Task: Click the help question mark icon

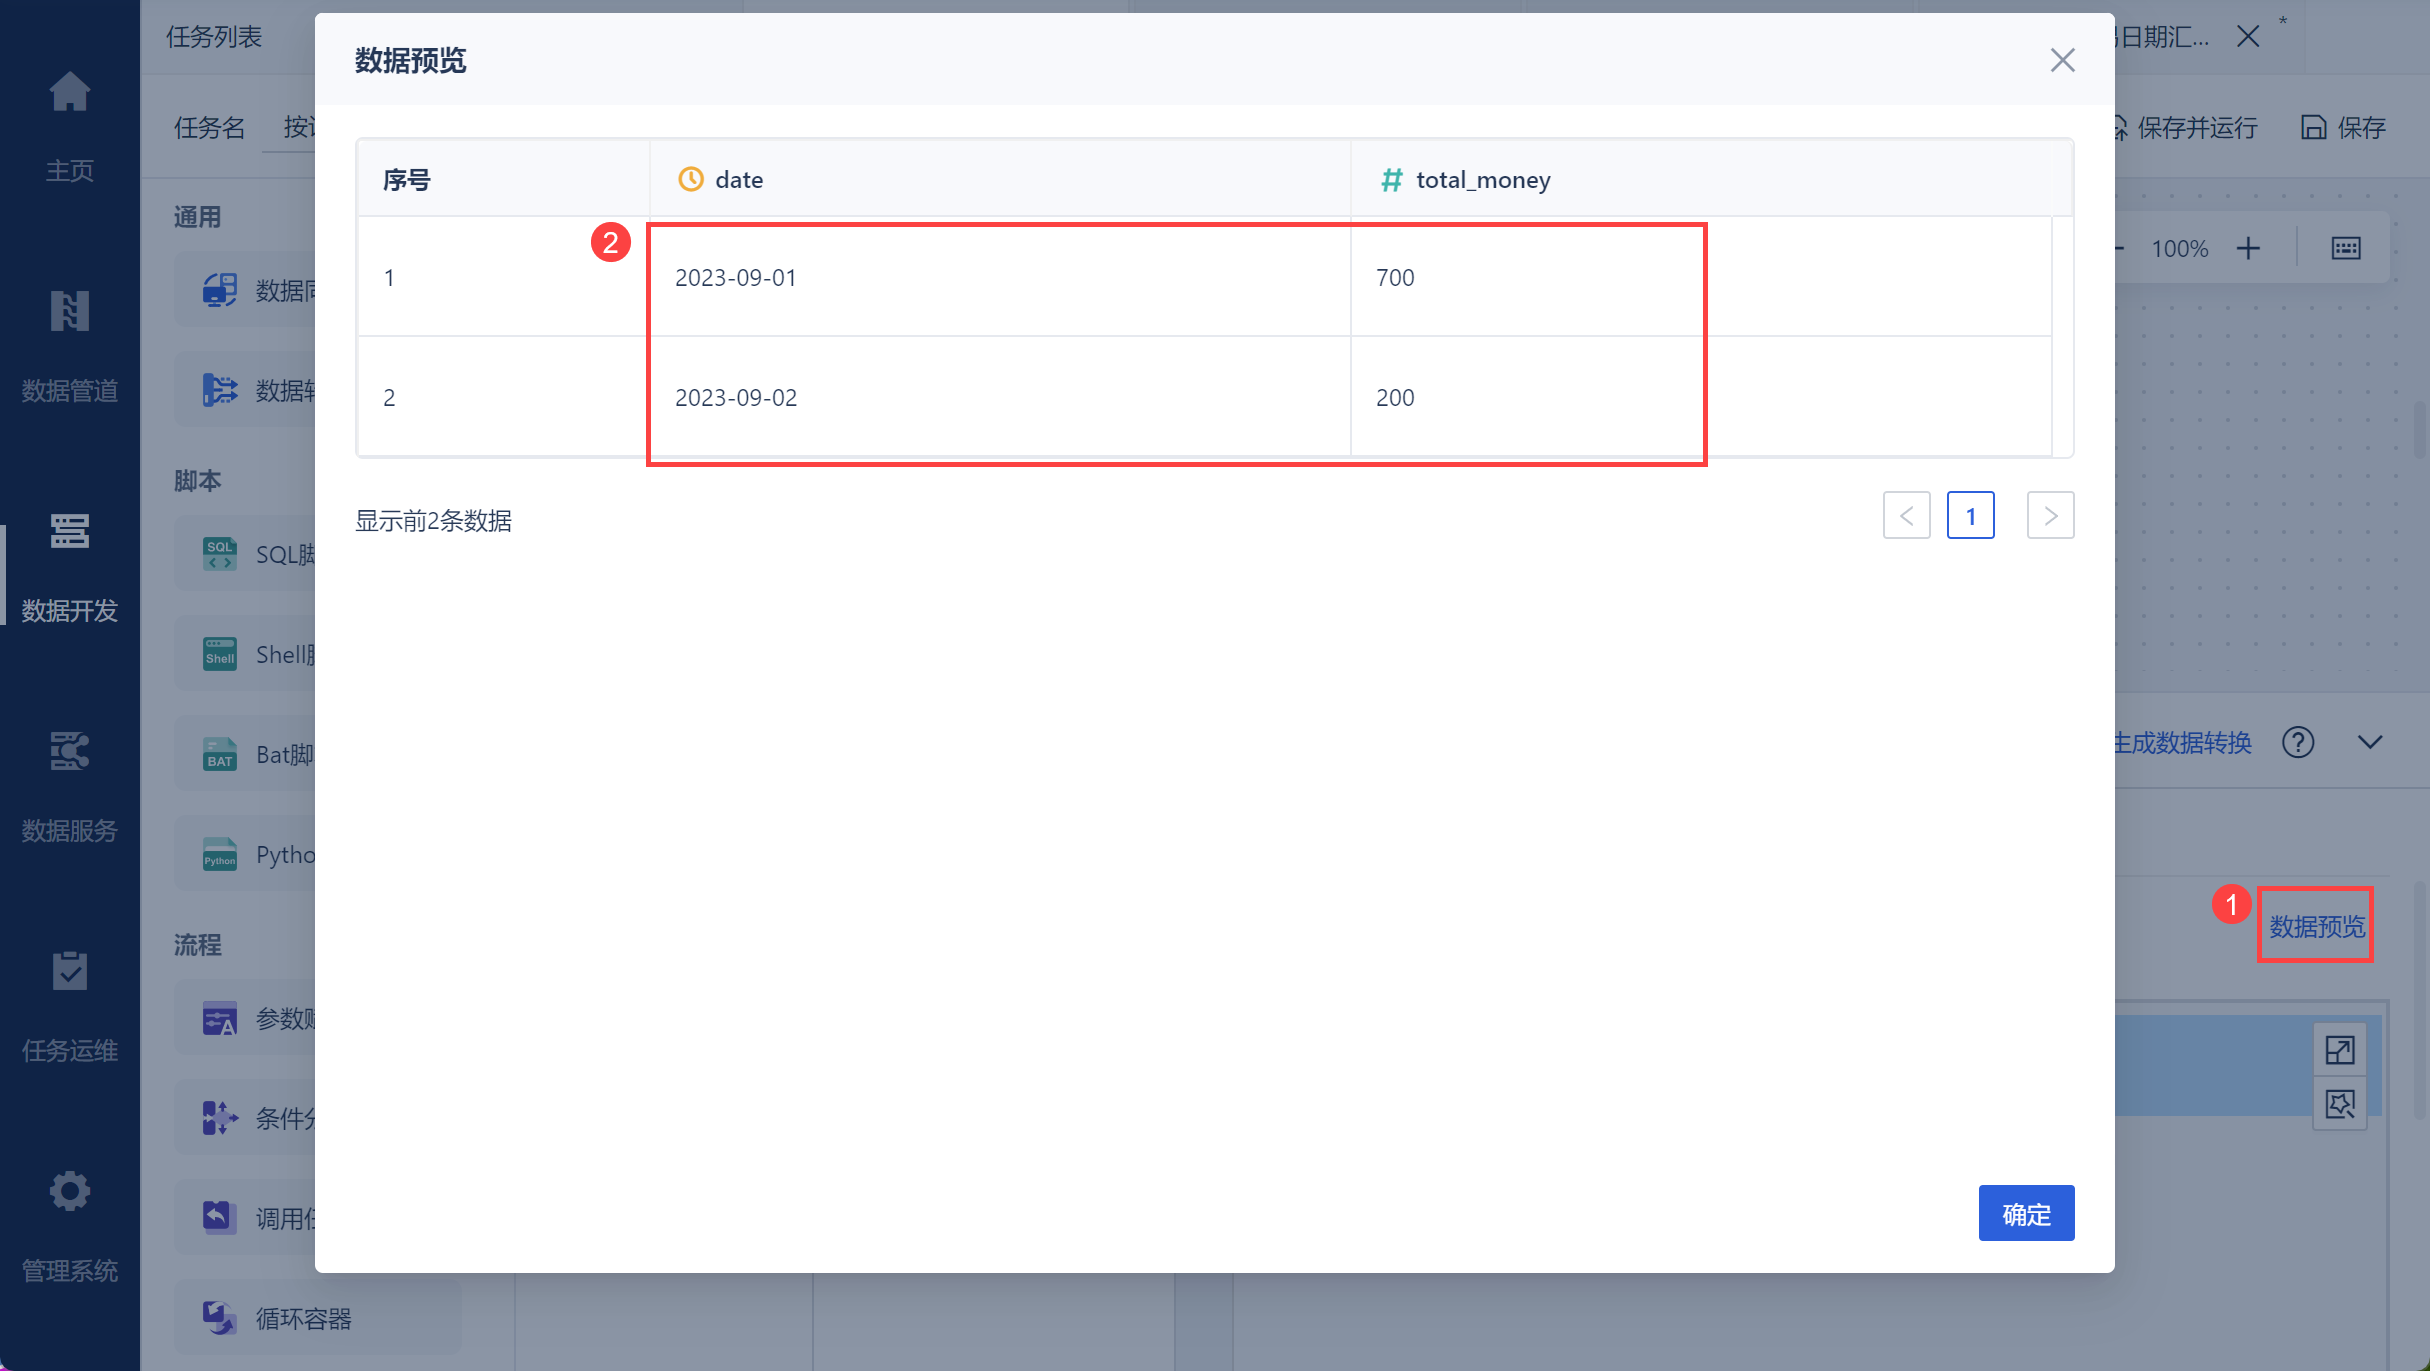Action: point(2298,743)
